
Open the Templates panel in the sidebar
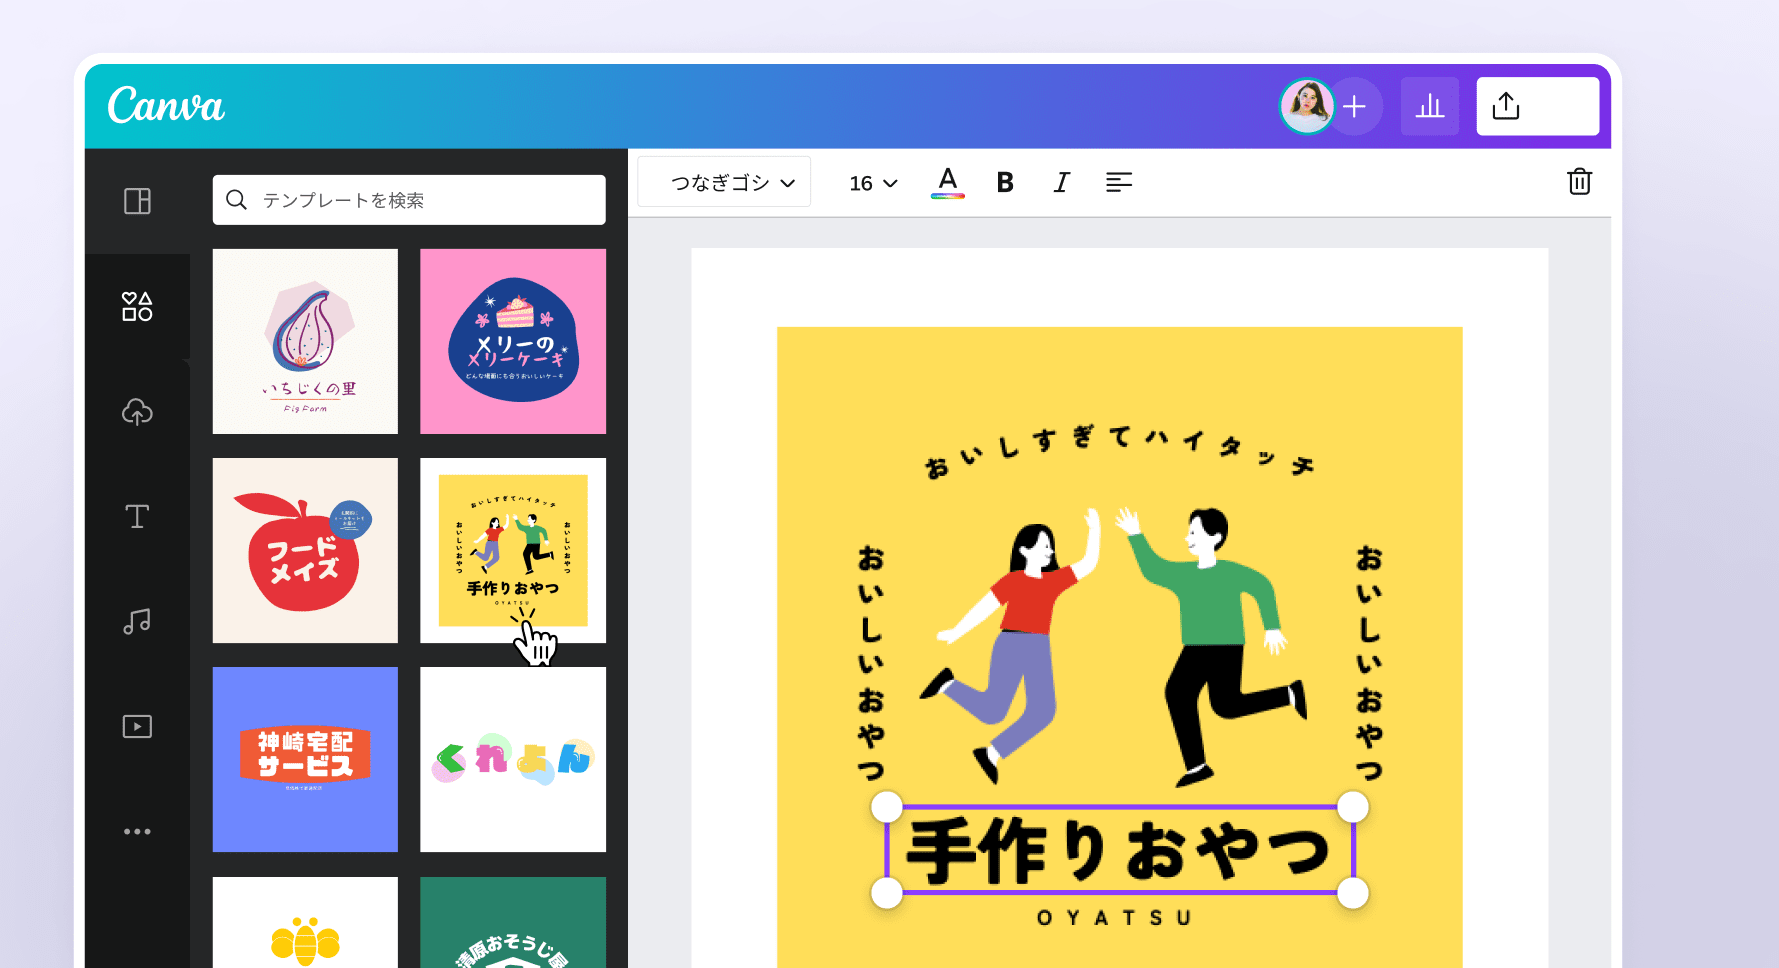click(x=137, y=201)
